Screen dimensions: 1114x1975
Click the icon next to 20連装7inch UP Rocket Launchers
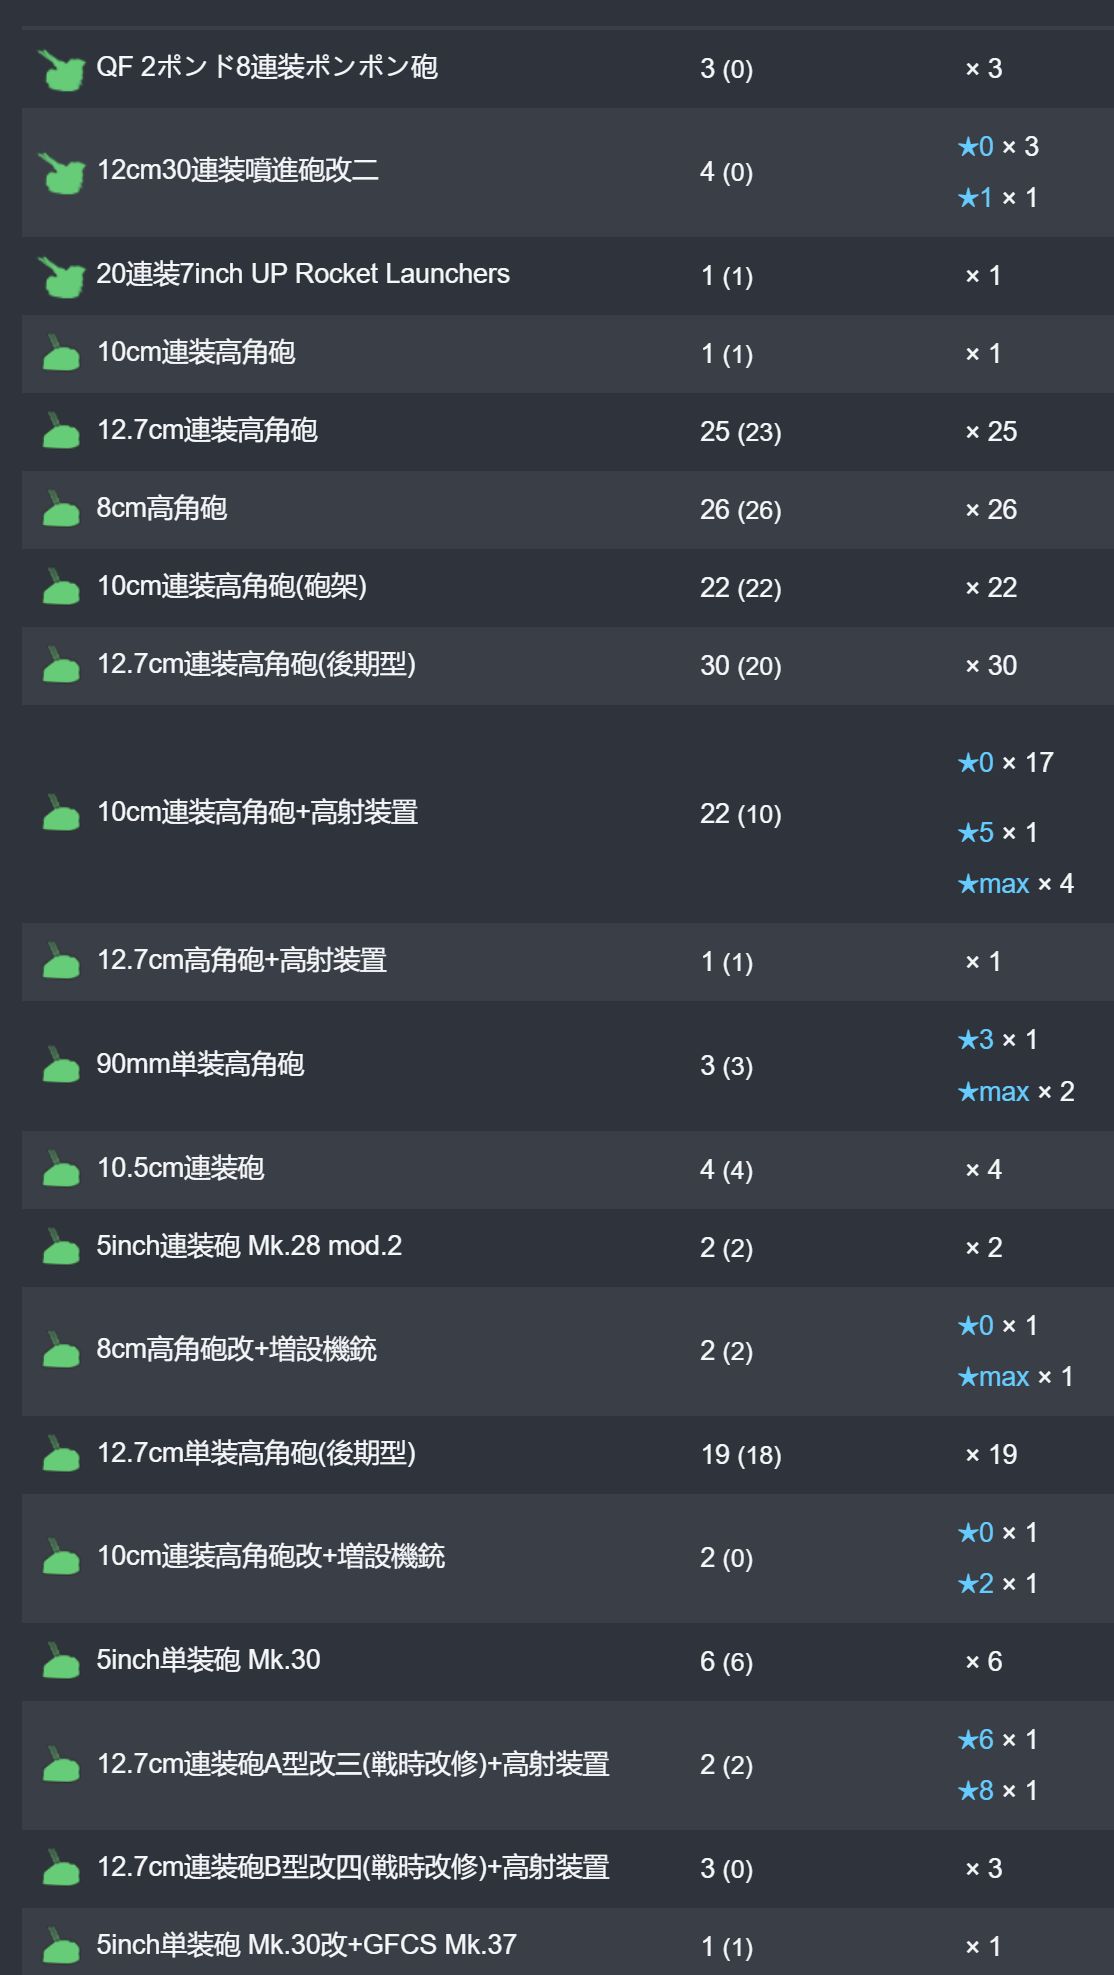click(62, 277)
